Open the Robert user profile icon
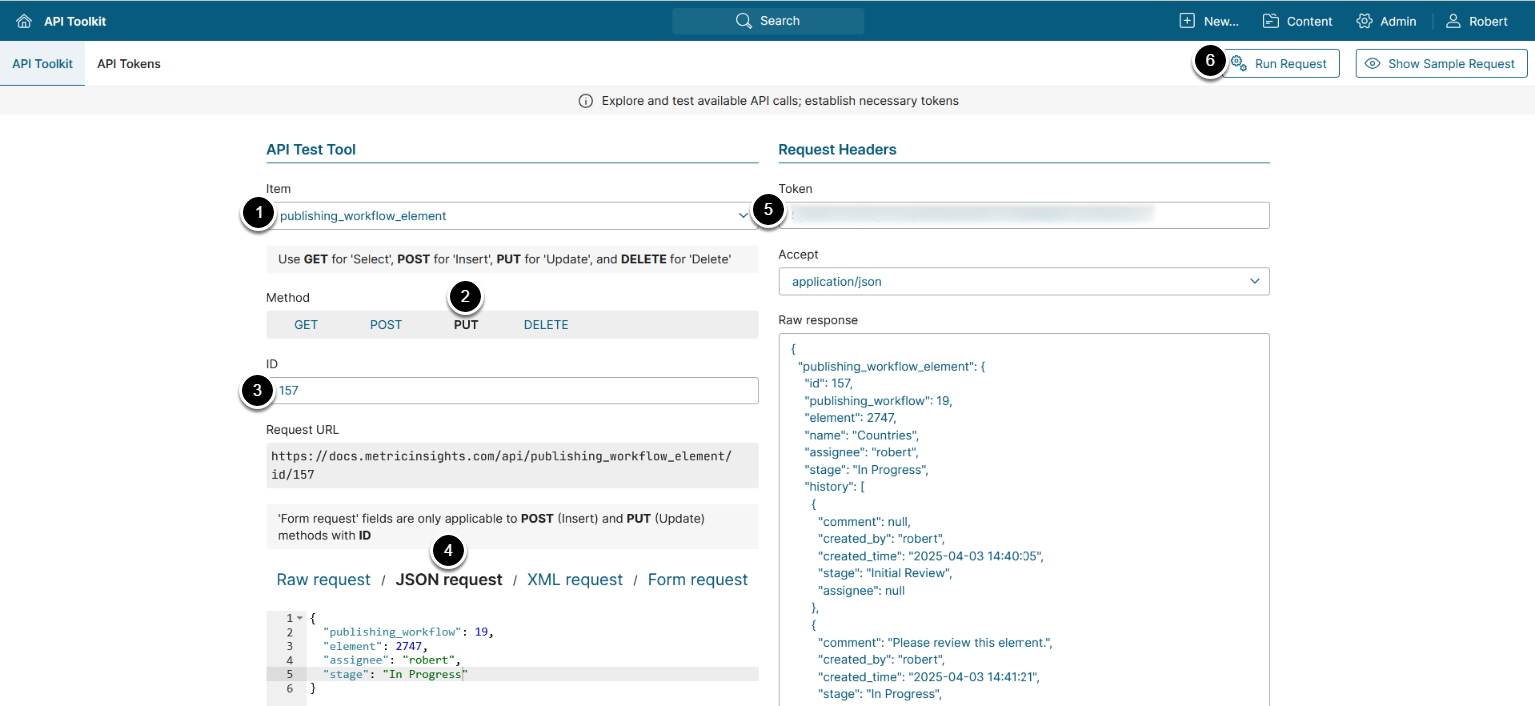 point(1453,21)
